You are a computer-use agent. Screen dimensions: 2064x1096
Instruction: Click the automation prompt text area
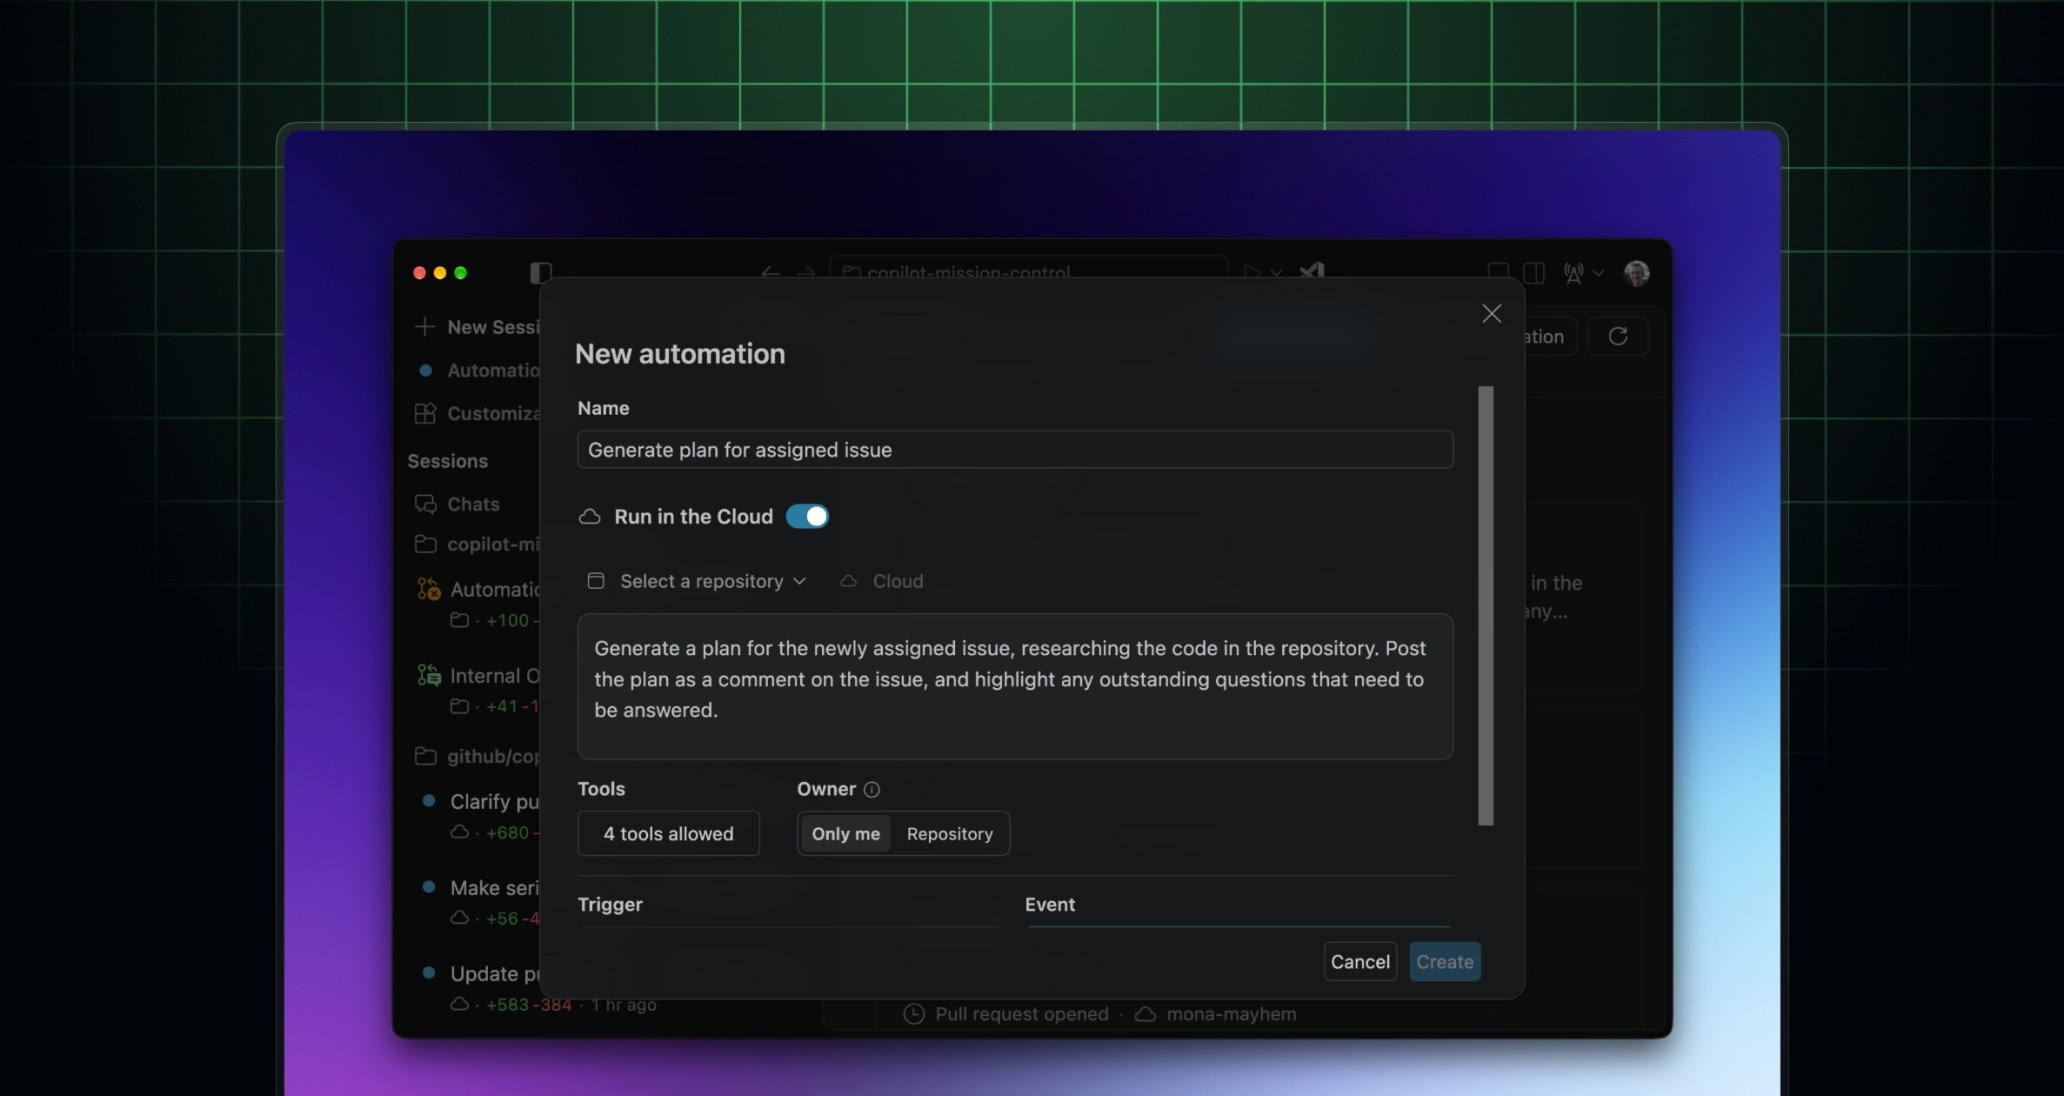point(1015,686)
